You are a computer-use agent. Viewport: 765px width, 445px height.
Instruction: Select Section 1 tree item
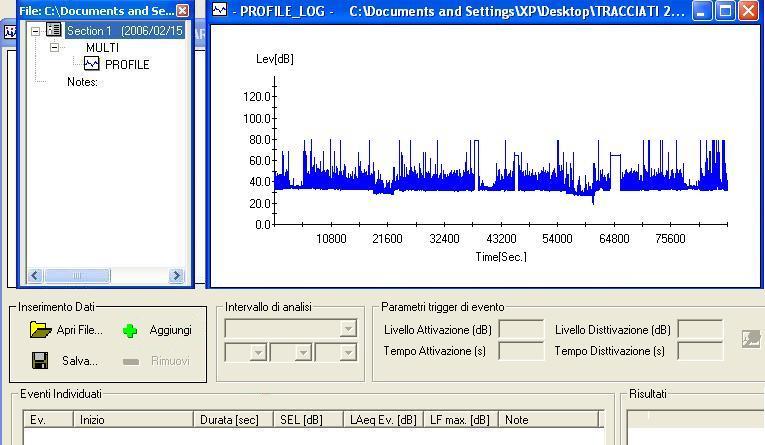pos(125,31)
